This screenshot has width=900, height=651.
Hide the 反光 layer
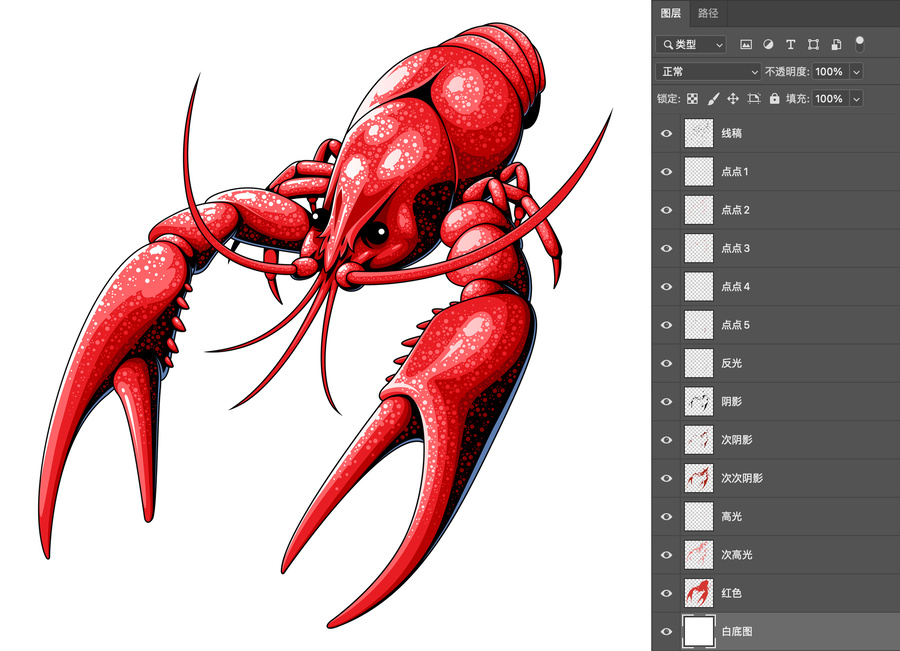(x=666, y=363)
